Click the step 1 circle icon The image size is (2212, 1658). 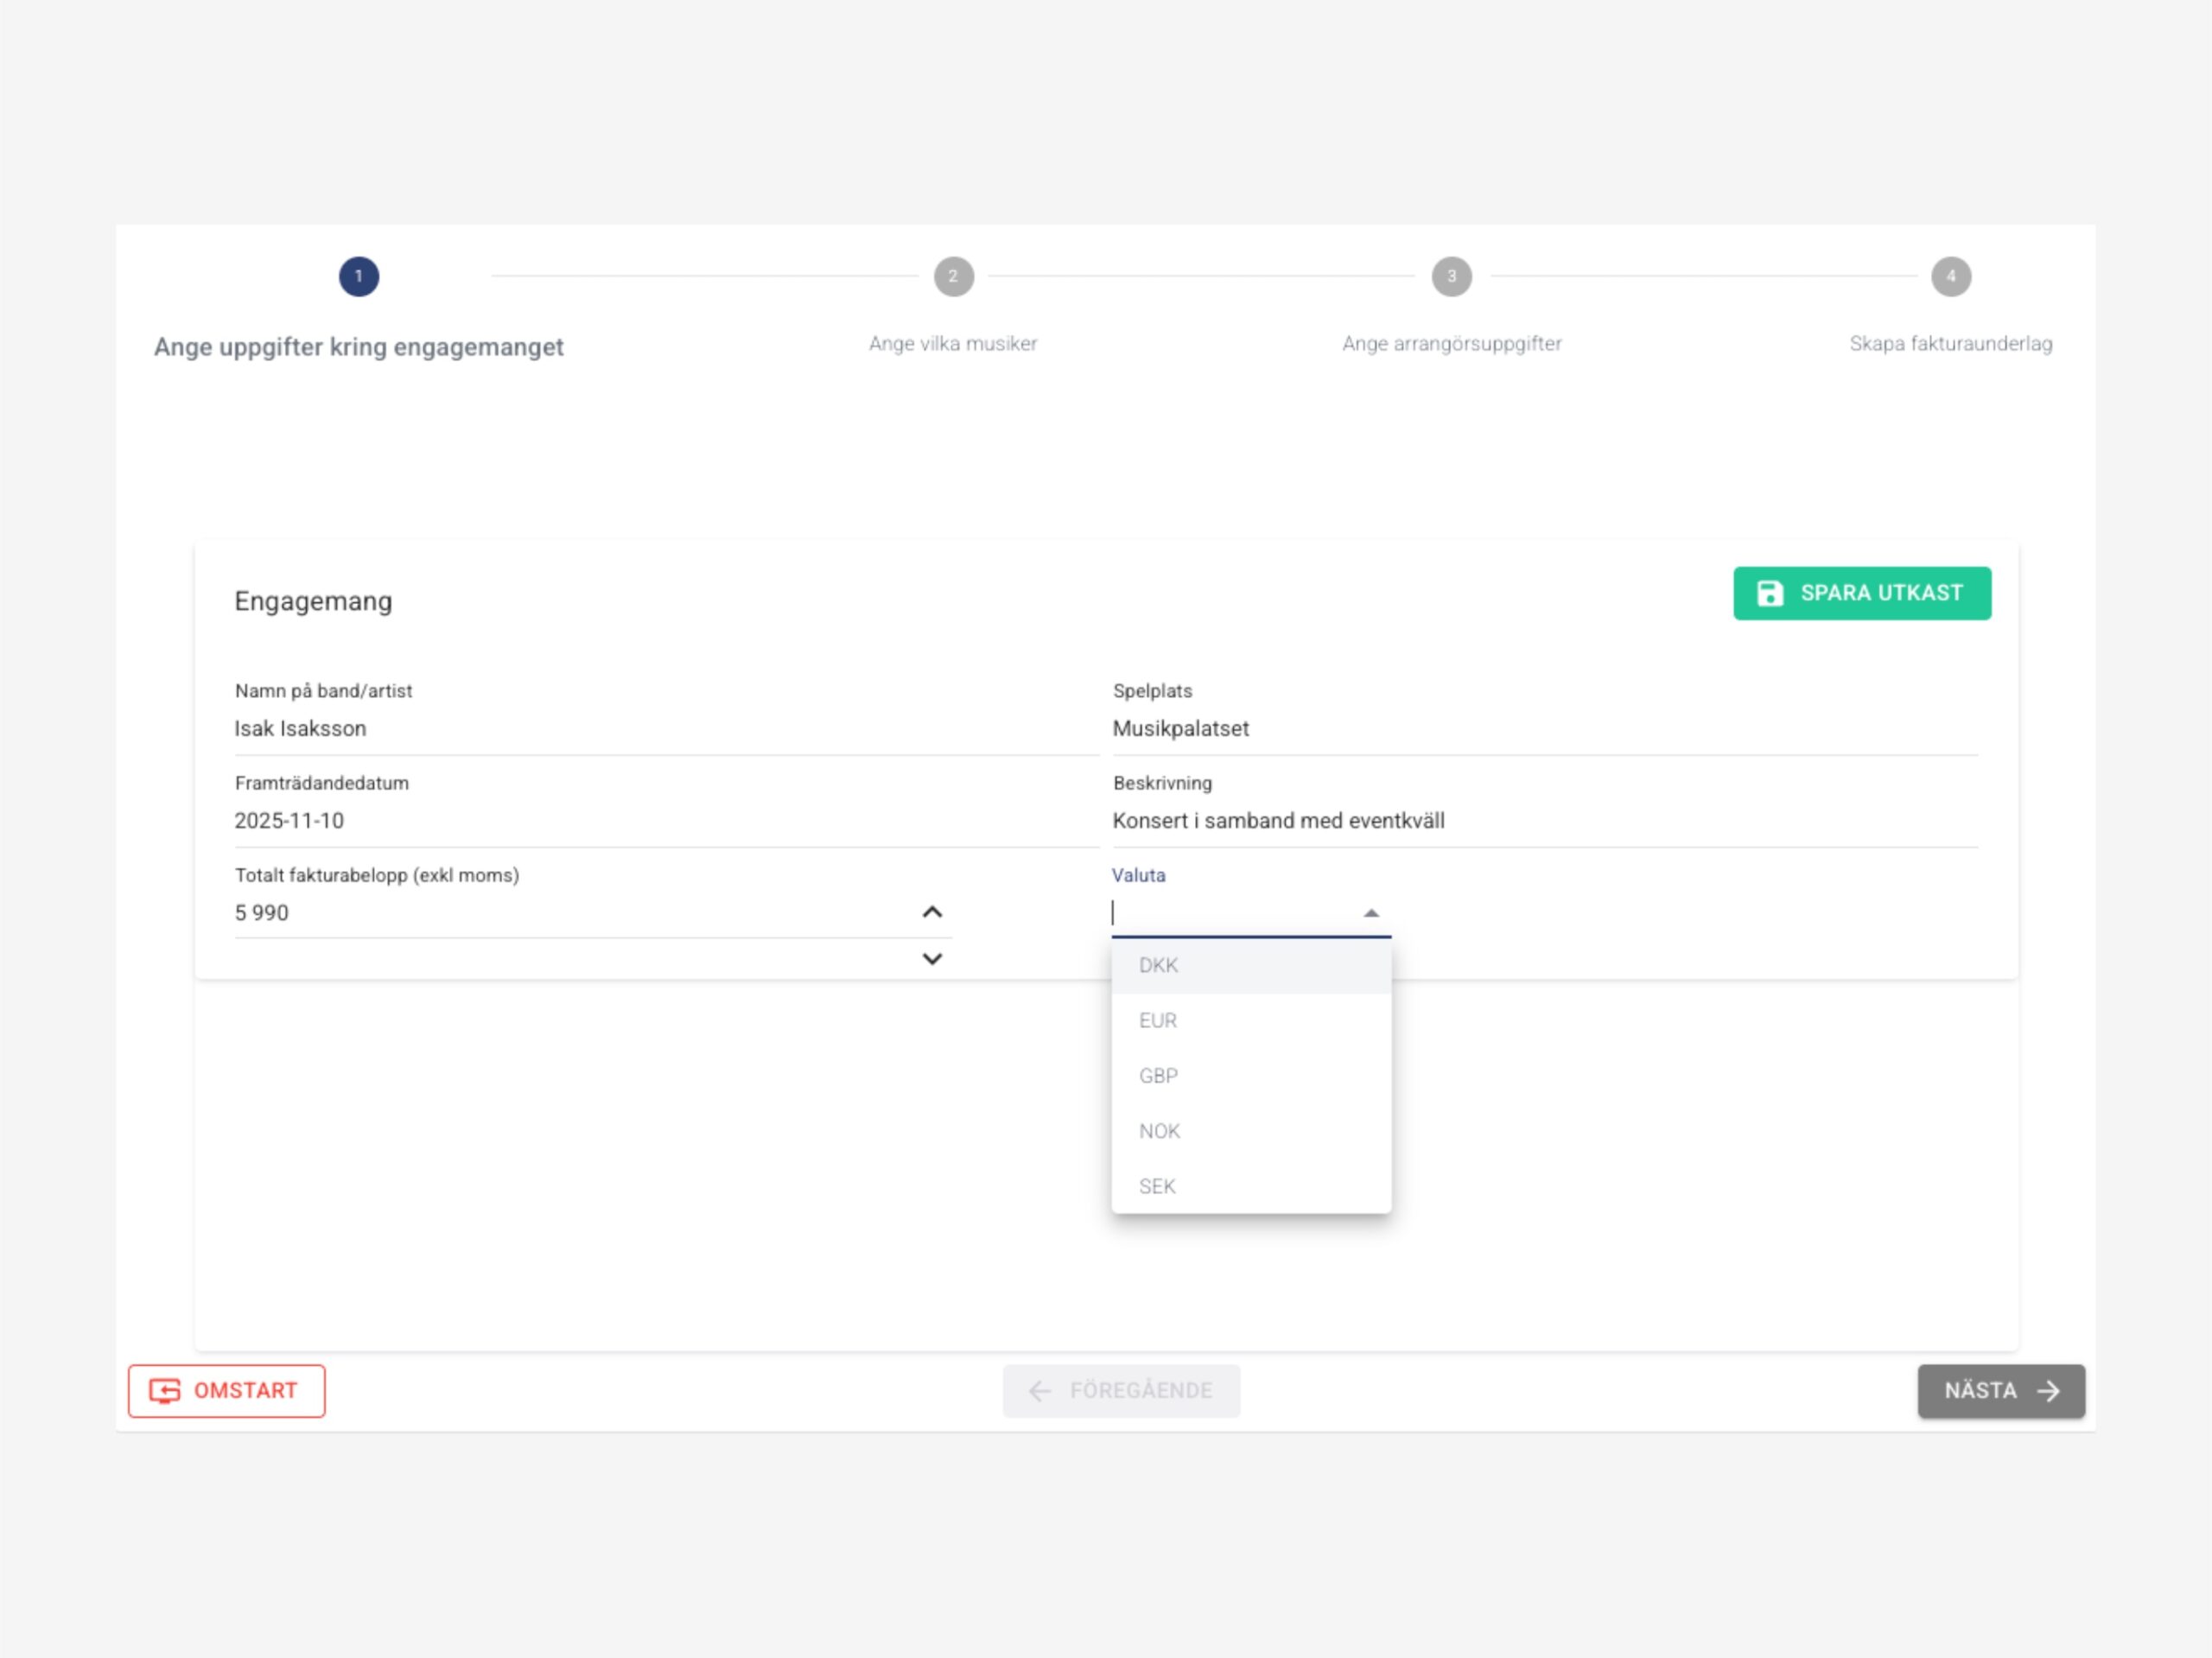tap(358, 277)
